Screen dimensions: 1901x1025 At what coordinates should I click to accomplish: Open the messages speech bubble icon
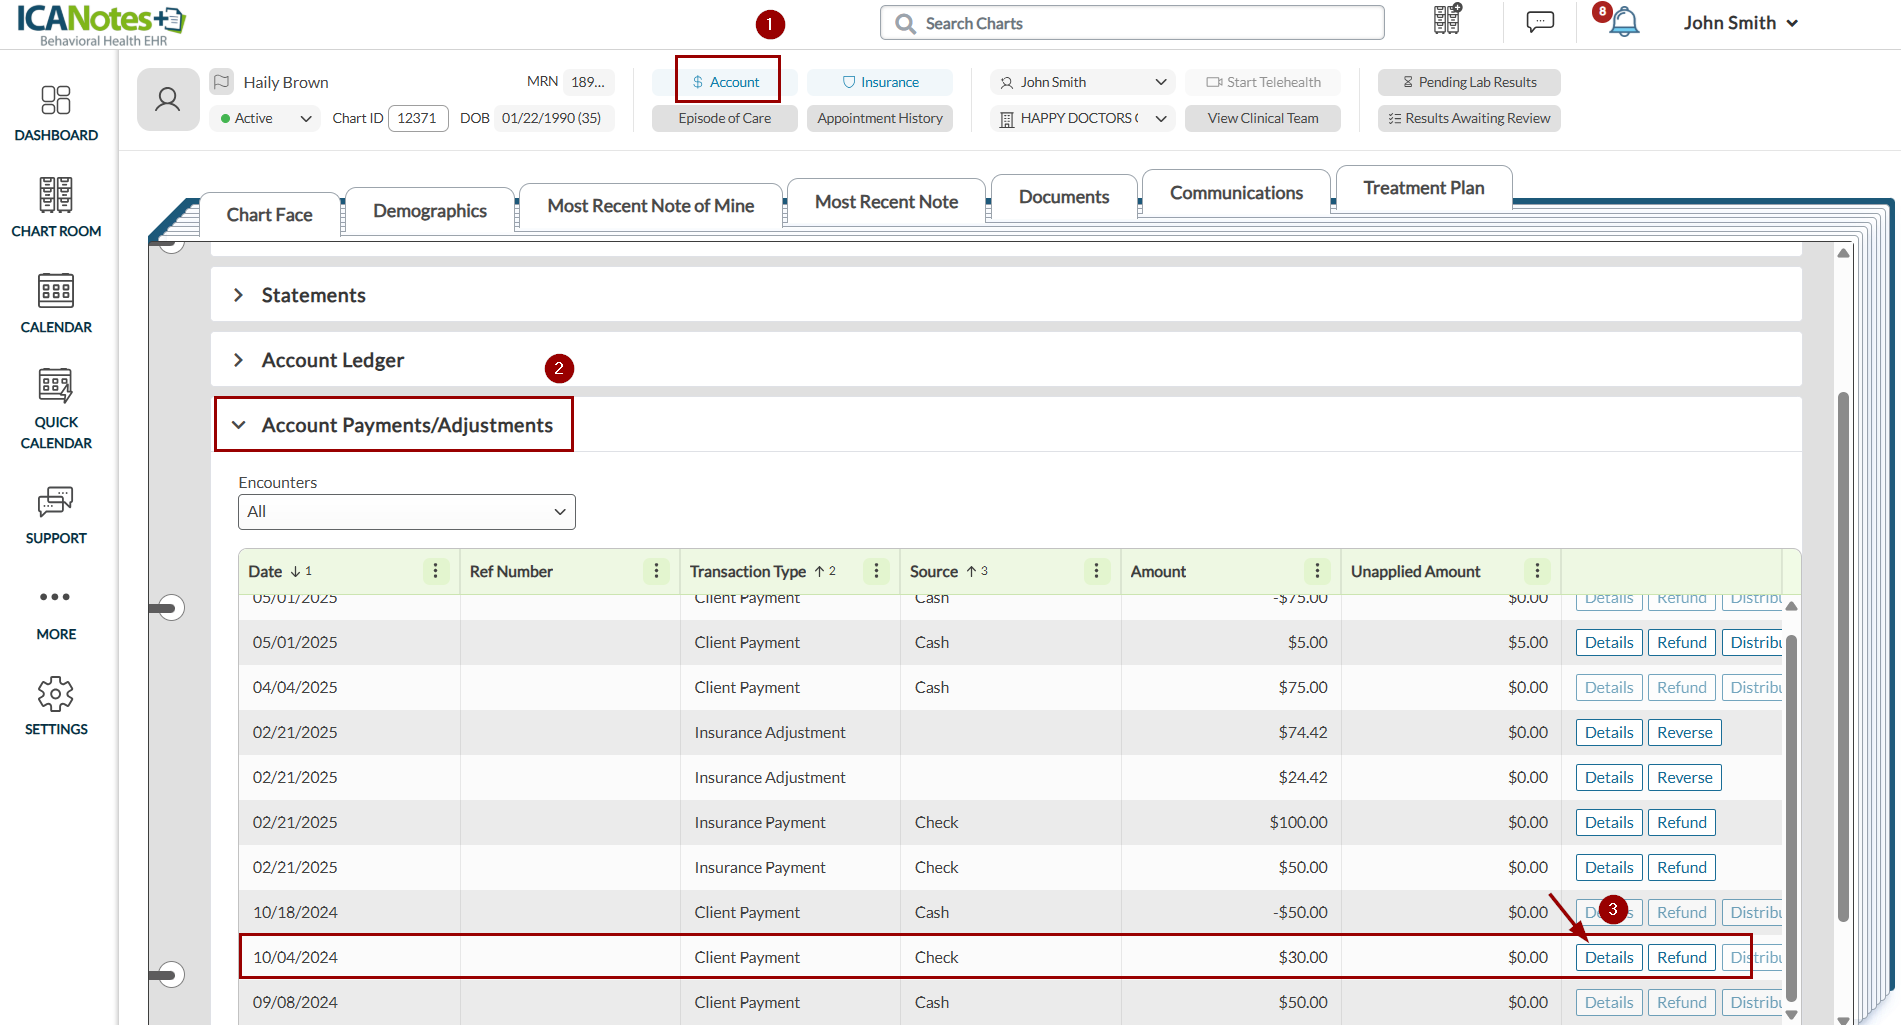click(1540, 22)
